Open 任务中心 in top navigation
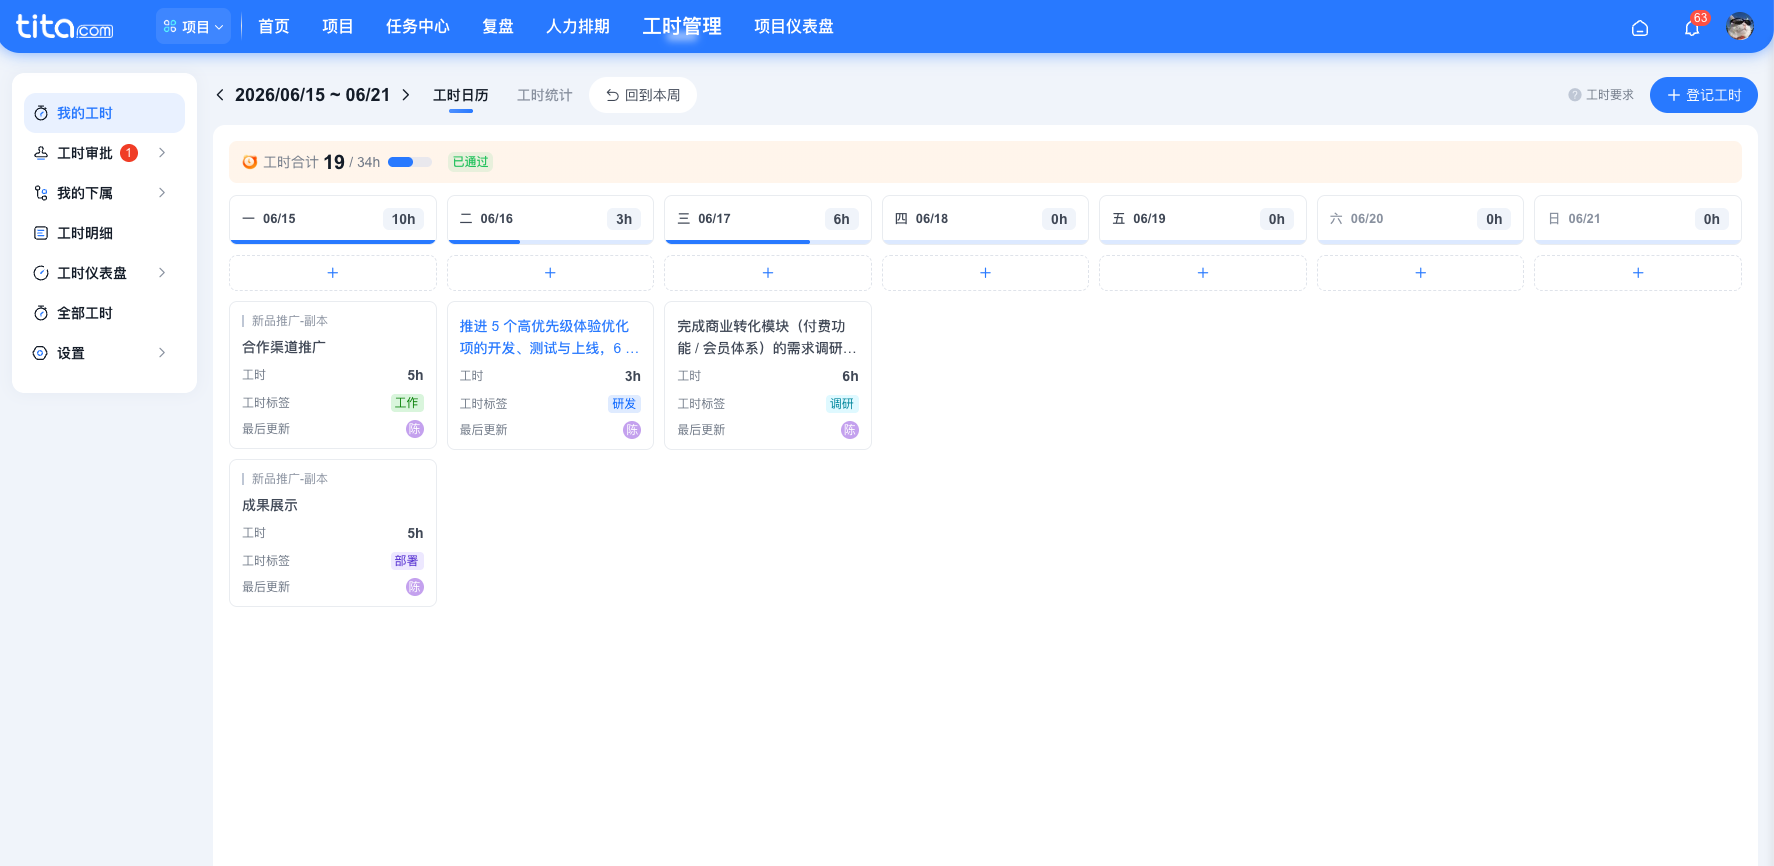Image resolution: width=1774 pixels, height=866 pixels. (418, 27)
